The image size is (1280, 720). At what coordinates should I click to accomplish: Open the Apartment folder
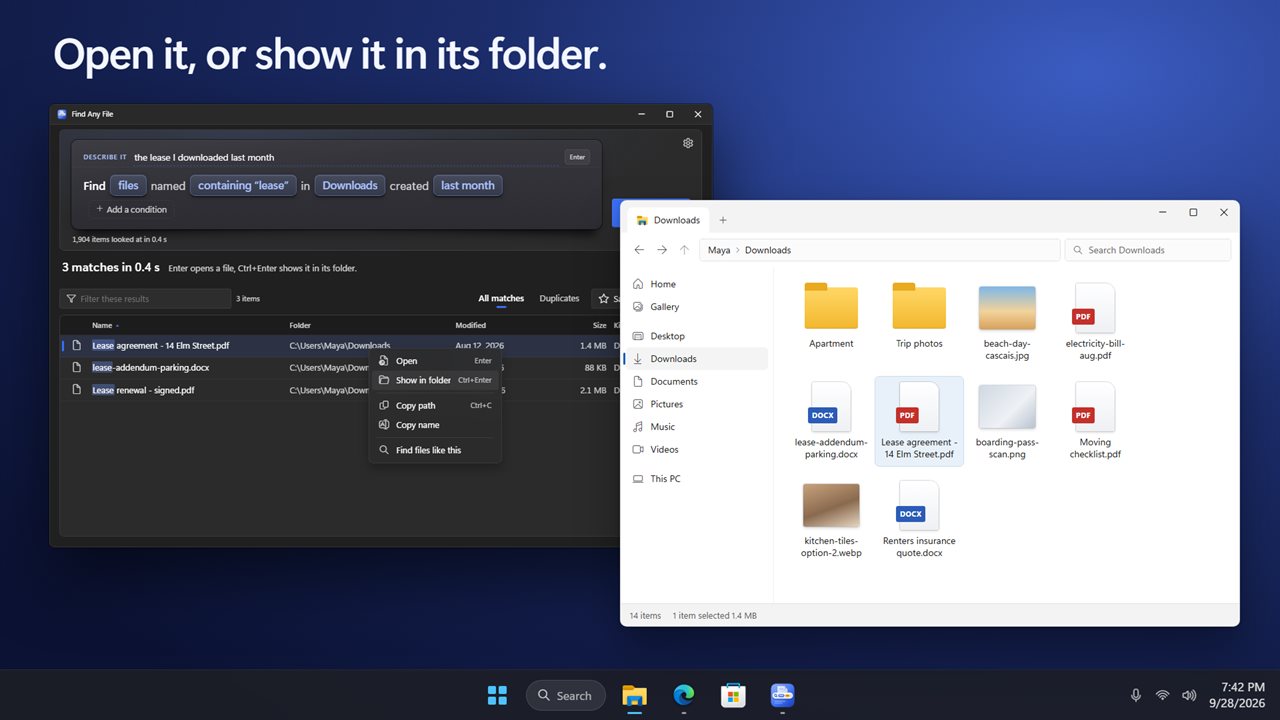tap(831, 316)
